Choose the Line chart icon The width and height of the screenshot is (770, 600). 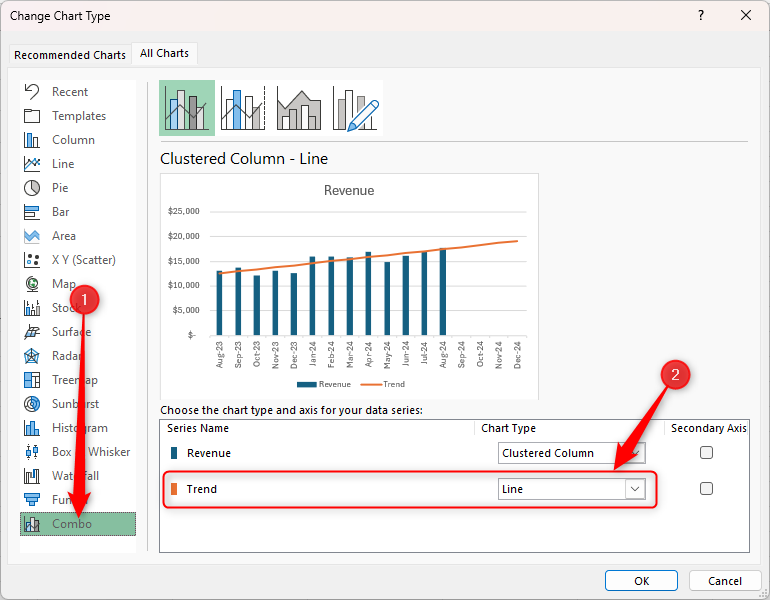(32, 164)
